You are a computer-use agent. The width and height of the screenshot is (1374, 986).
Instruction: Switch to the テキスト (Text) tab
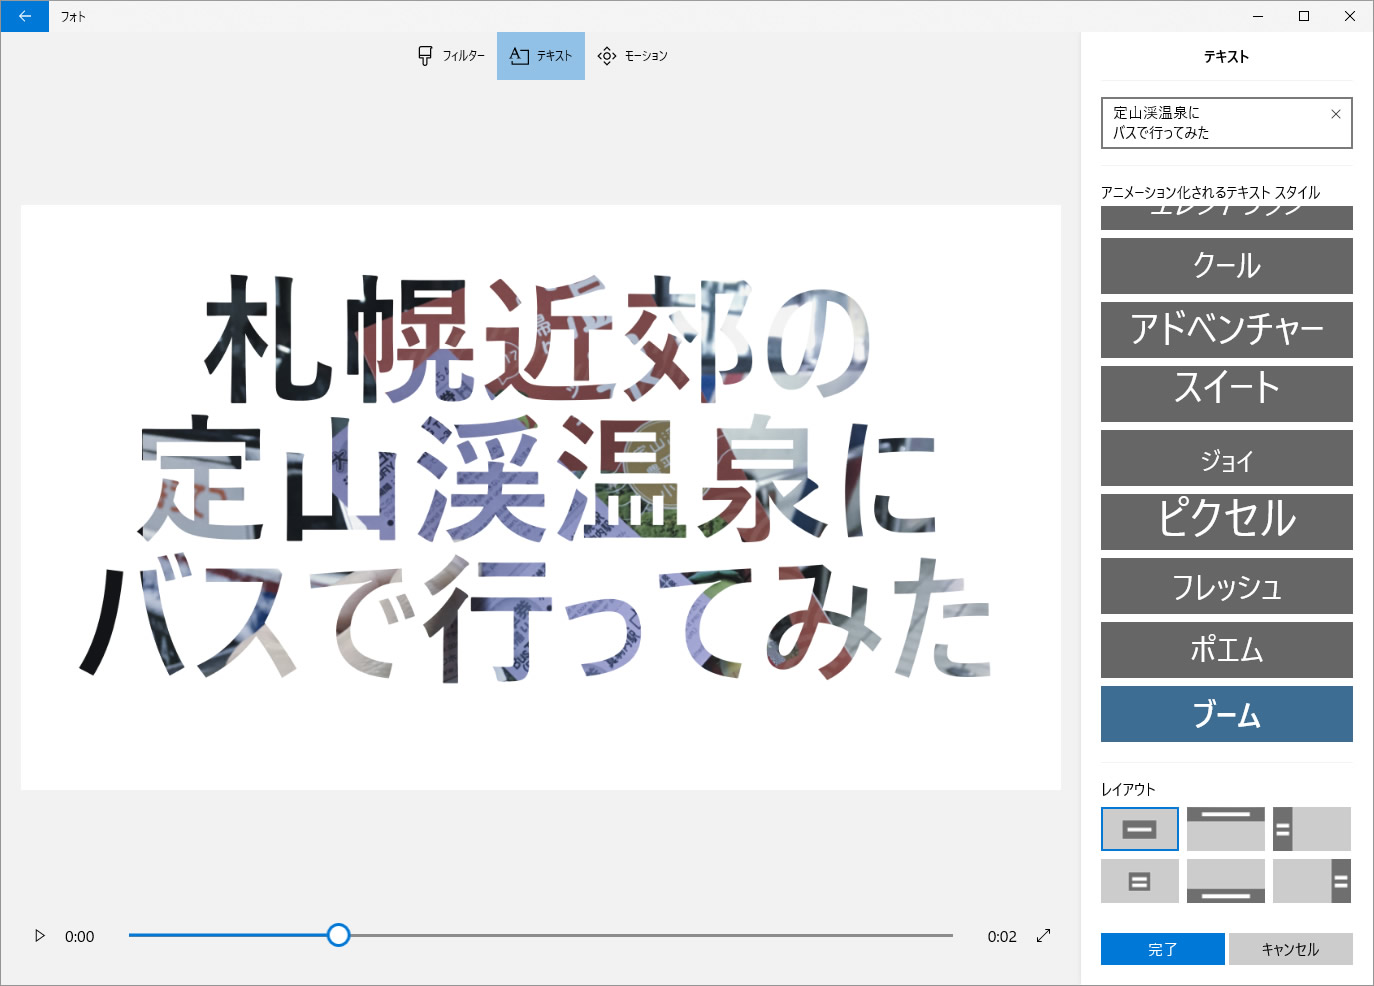tap(541, 56)
